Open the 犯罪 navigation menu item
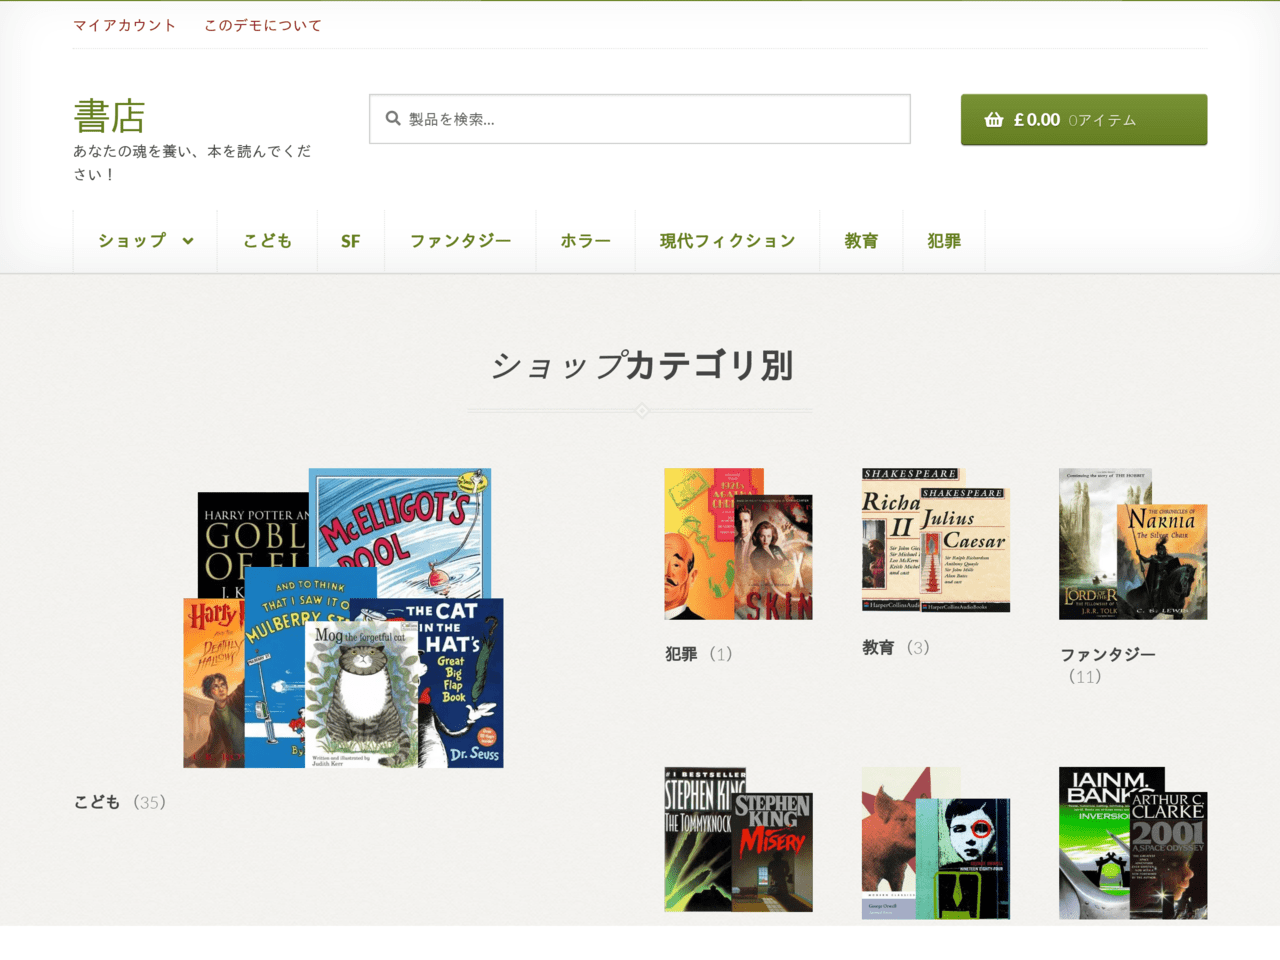 [x=944, y=241]
